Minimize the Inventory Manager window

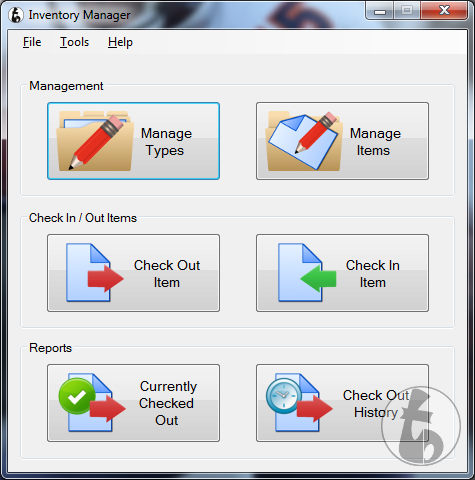click(x=380, y=11)
